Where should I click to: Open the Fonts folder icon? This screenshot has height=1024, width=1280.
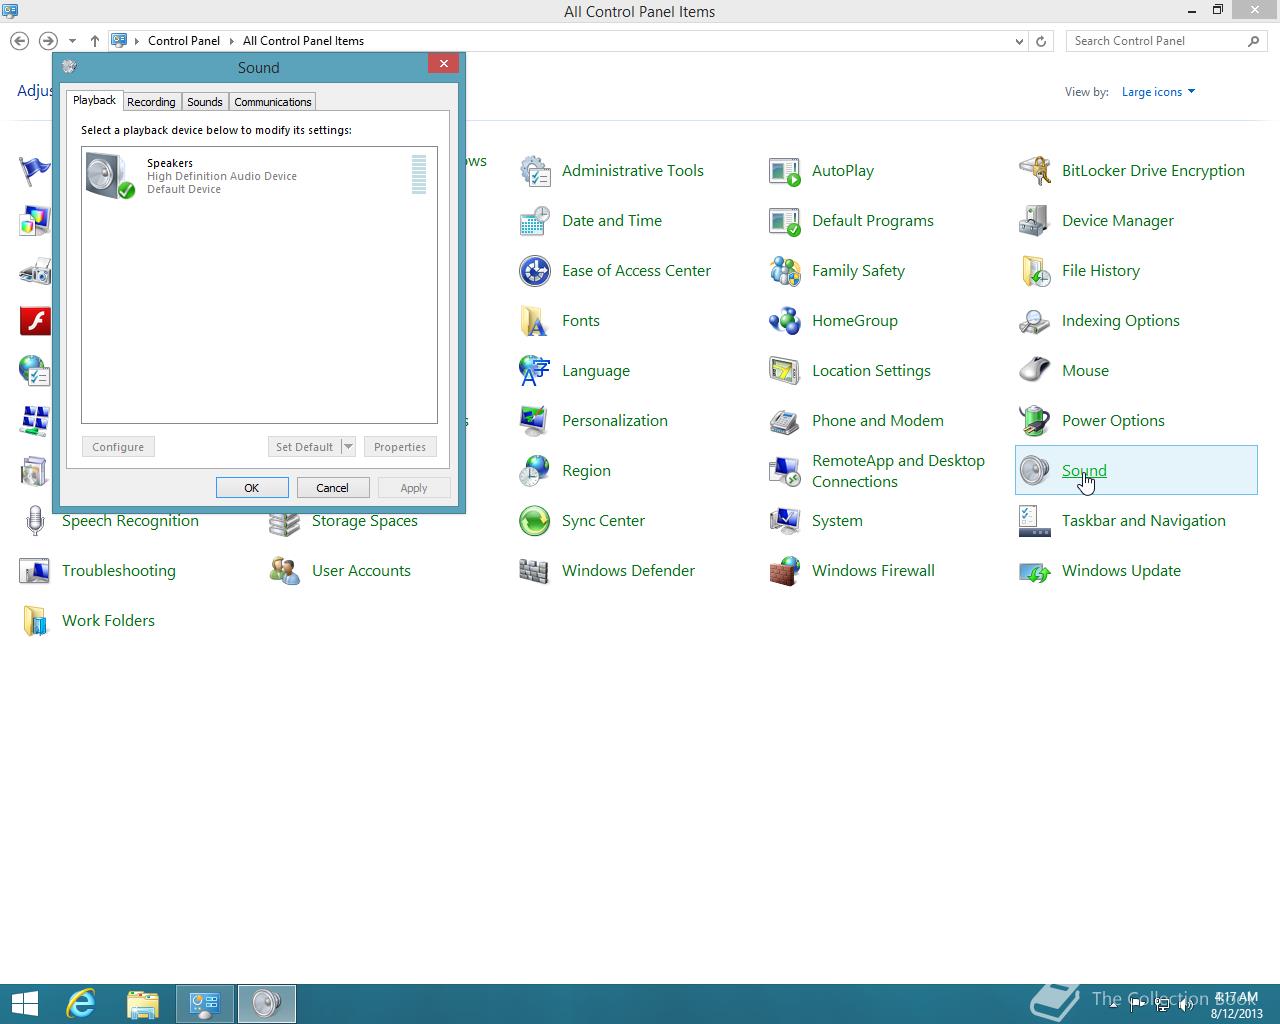pos(535,321)
